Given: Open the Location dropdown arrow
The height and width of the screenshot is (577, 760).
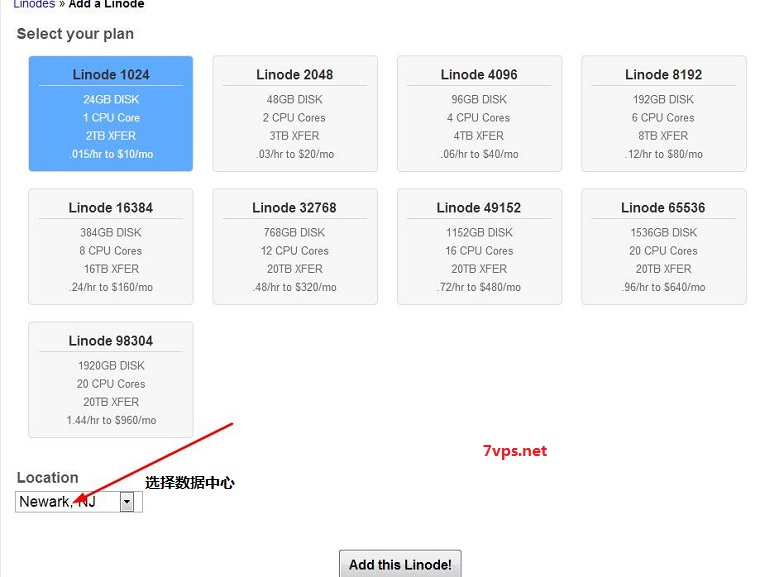Looking at the screenshot, I should (x=127, y=502).
